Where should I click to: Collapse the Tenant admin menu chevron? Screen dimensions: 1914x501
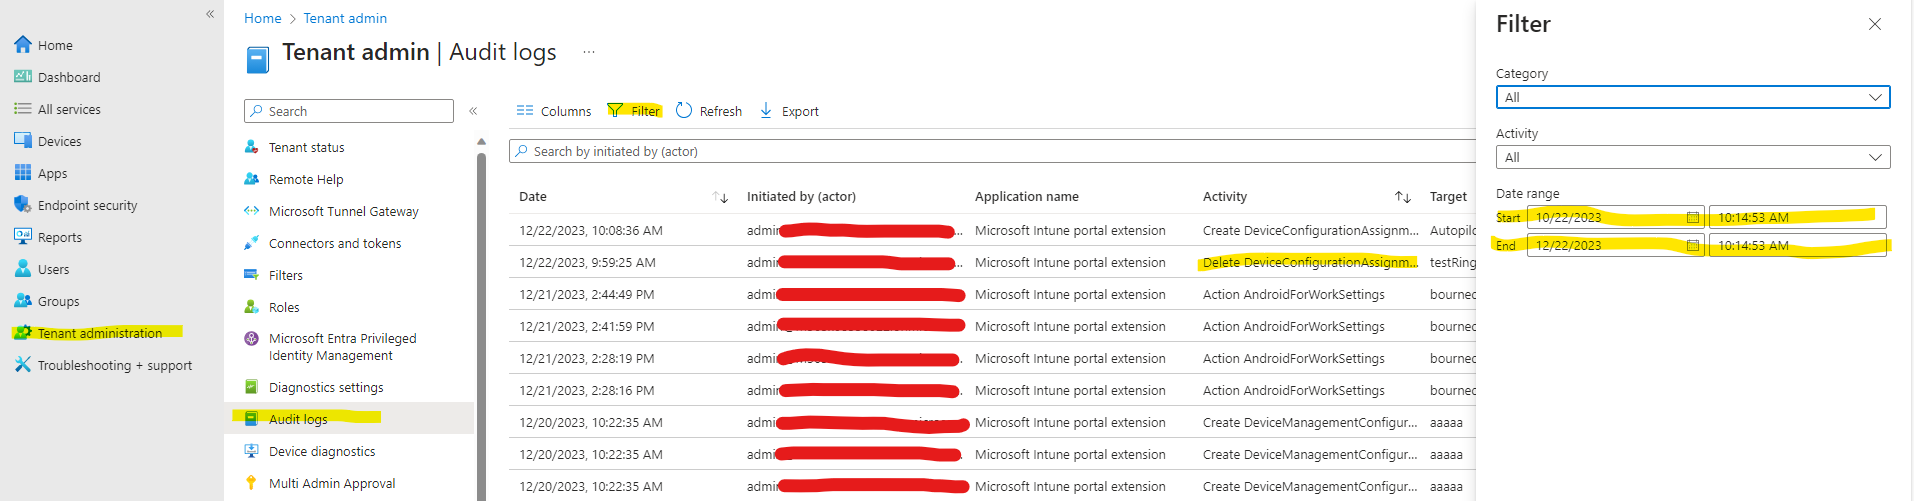tap(473, 111)
